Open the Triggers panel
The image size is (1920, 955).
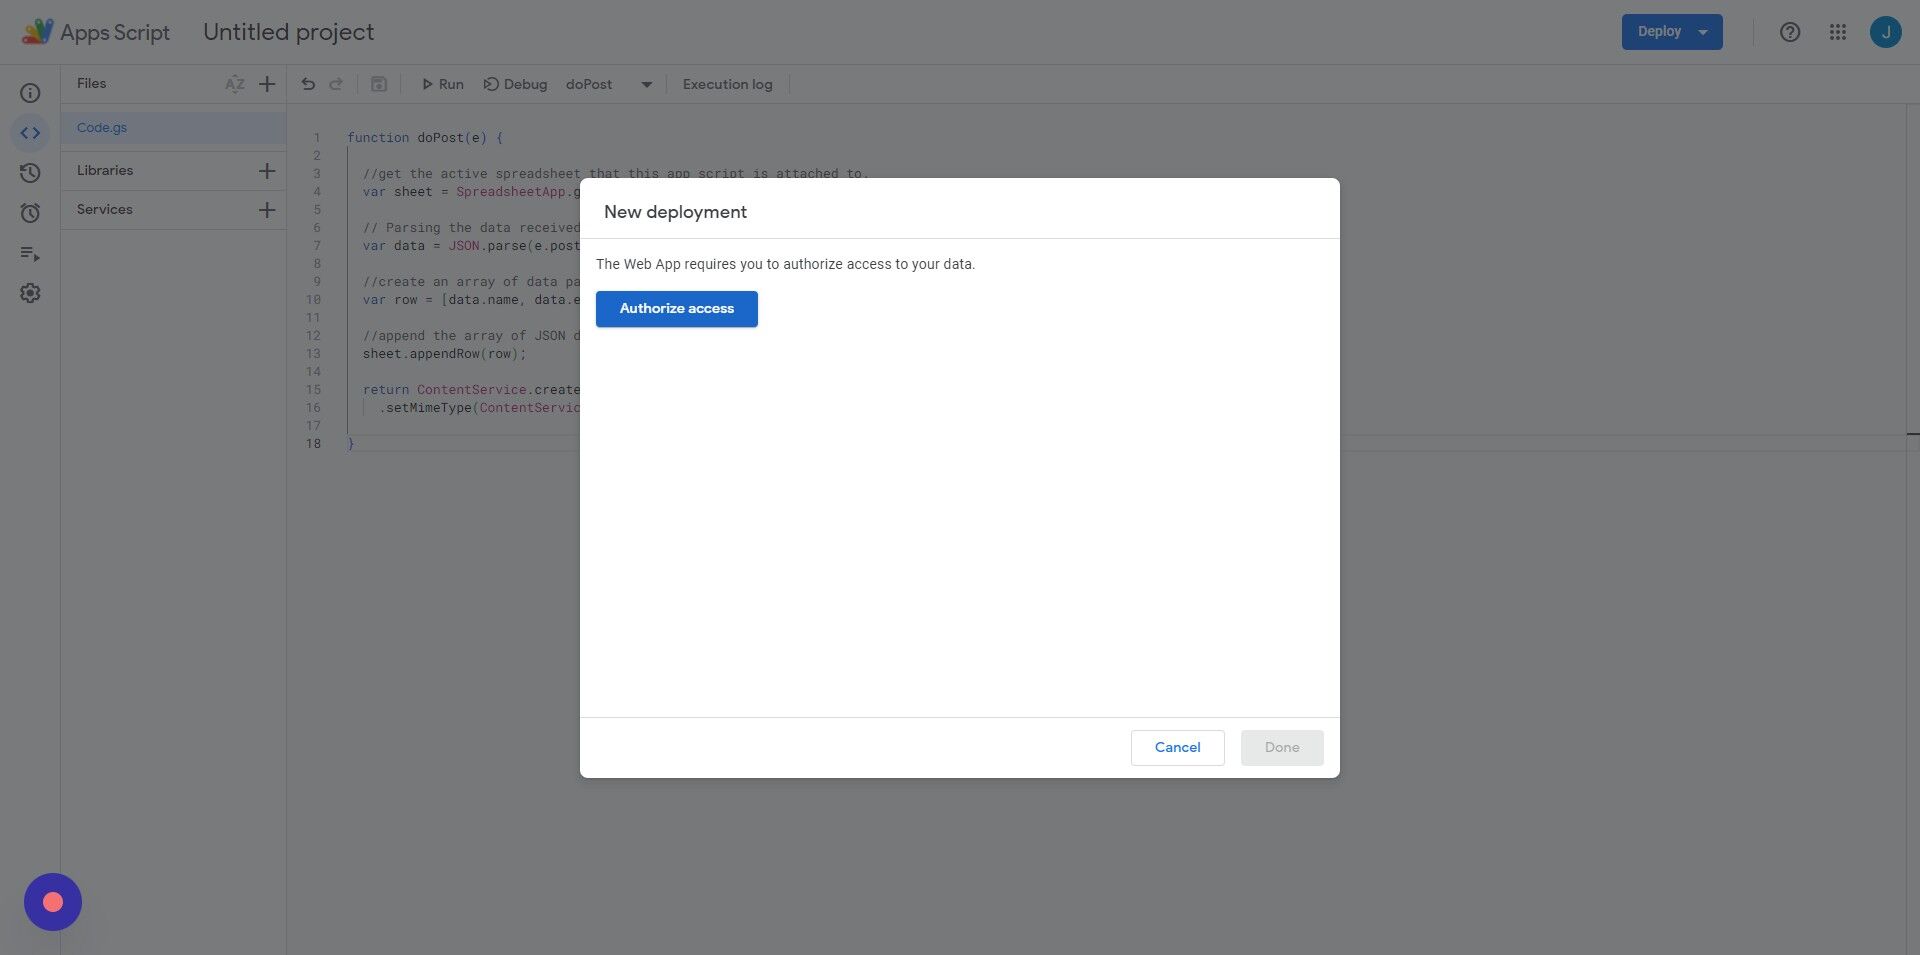(30, 212)
